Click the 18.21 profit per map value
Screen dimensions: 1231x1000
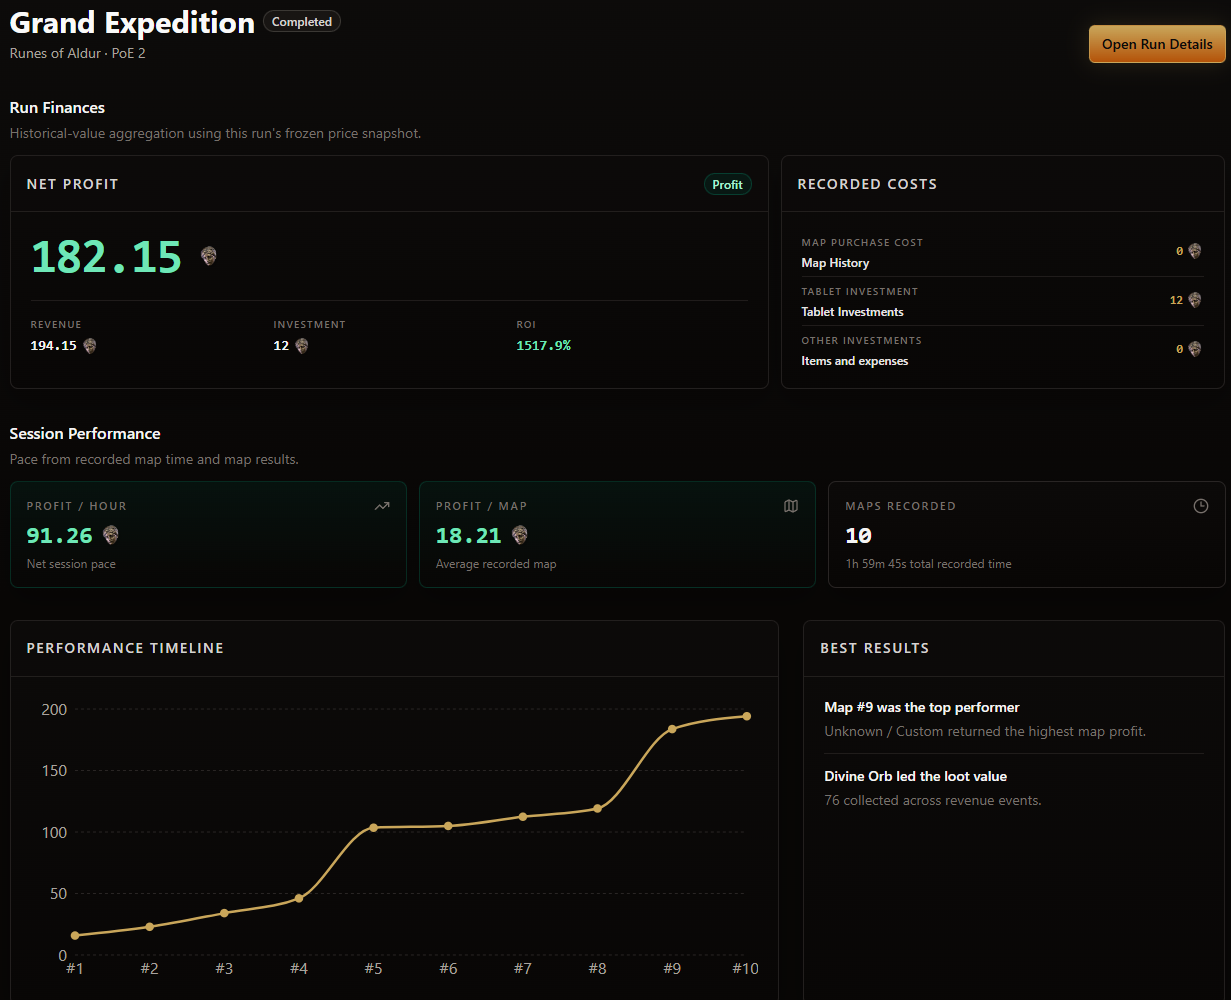click(x=468, y=536)
